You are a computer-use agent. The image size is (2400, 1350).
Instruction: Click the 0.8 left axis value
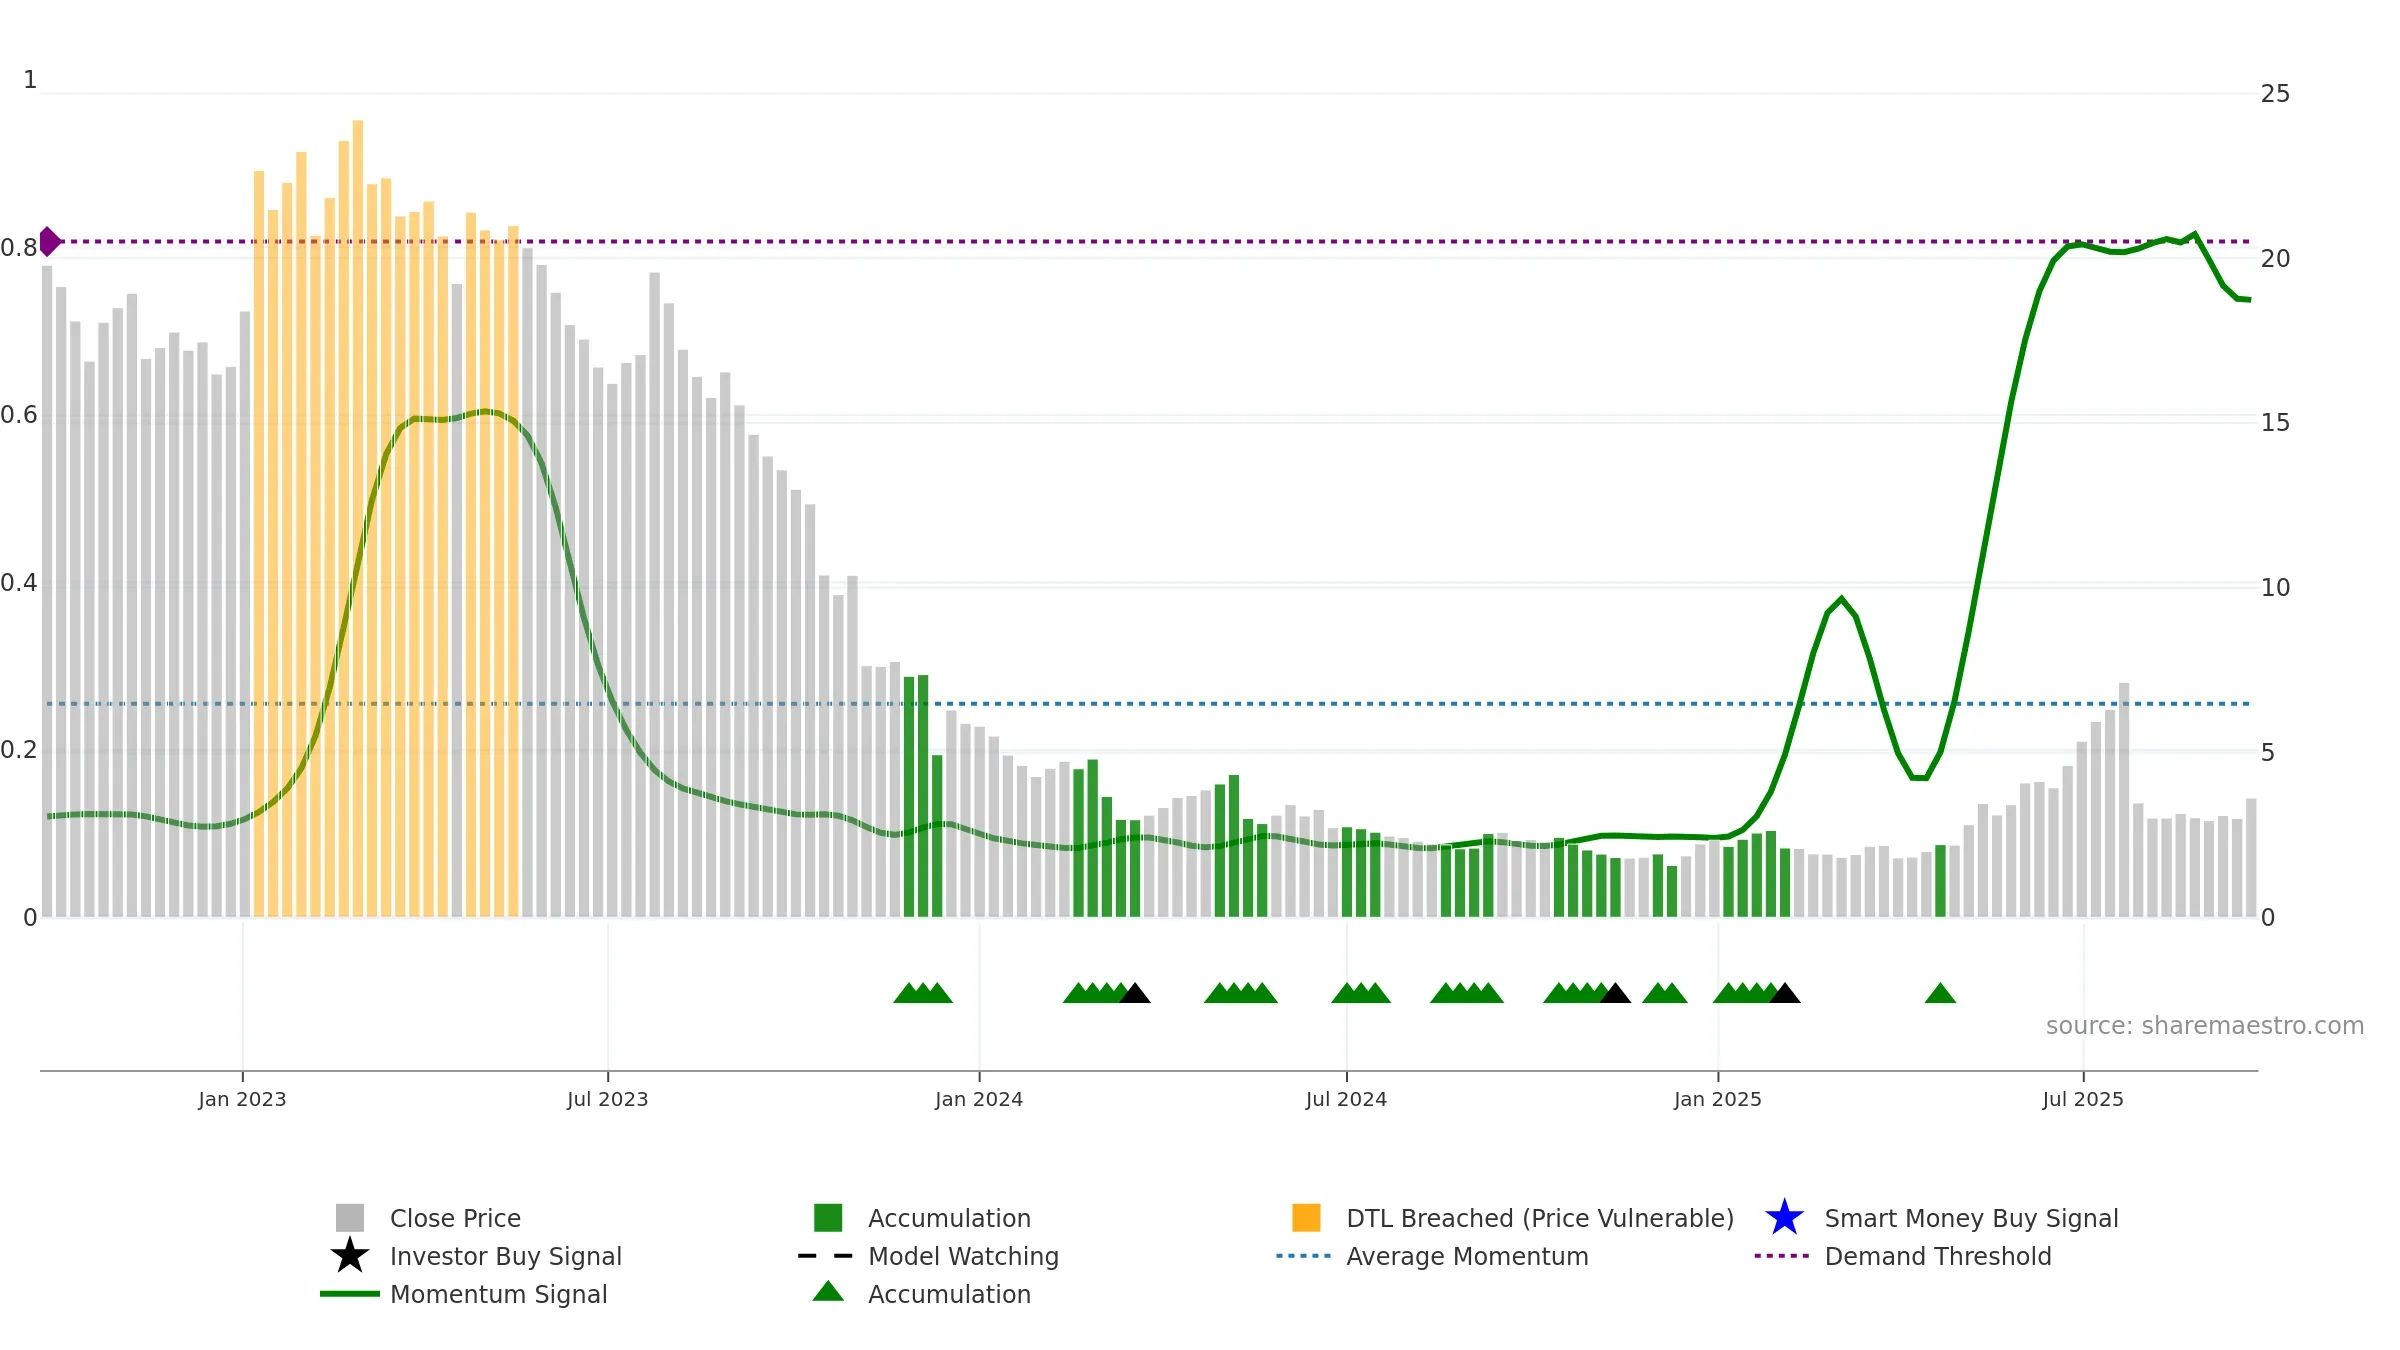click(x=19, y=247)
